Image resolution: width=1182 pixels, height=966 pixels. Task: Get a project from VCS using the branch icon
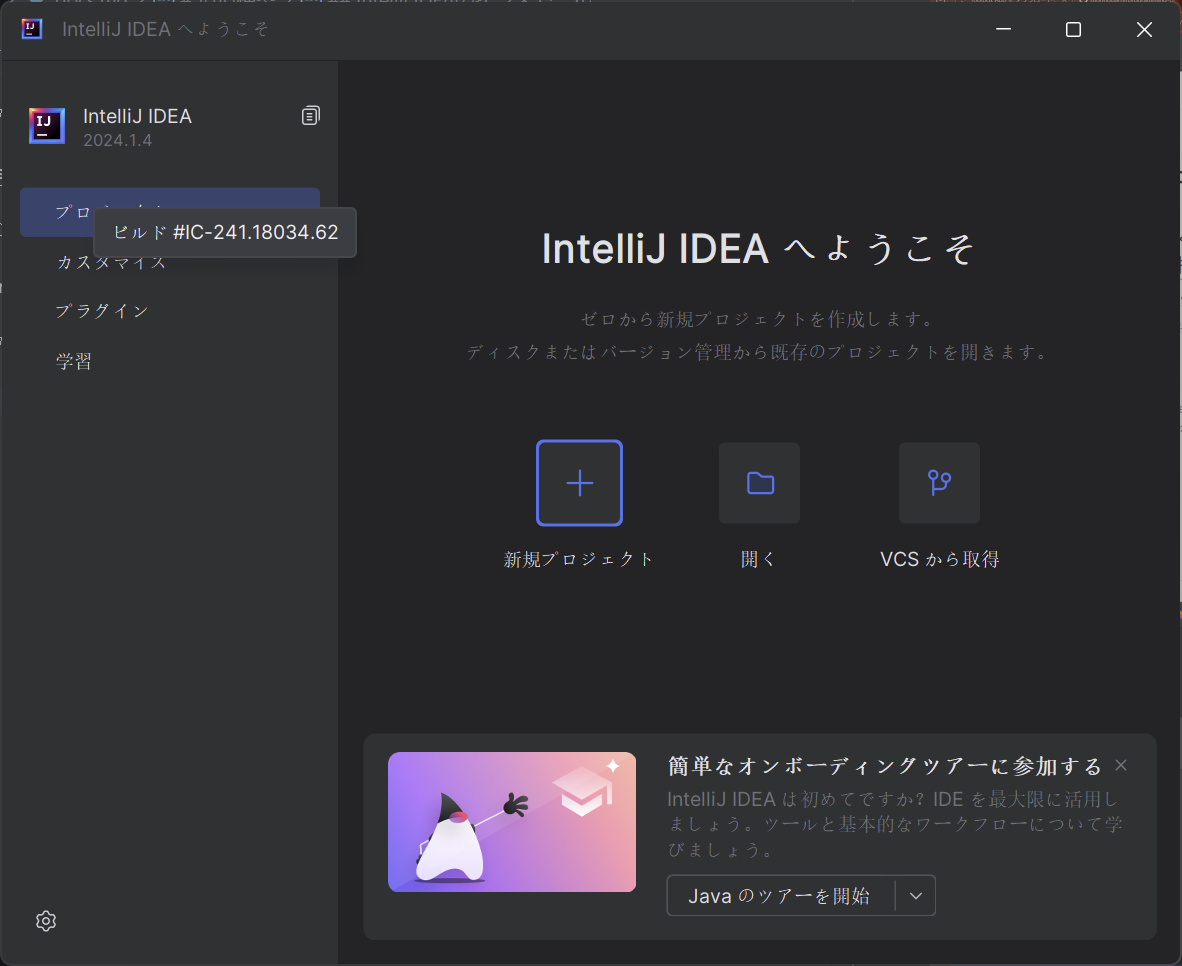[x=938, y=483]
